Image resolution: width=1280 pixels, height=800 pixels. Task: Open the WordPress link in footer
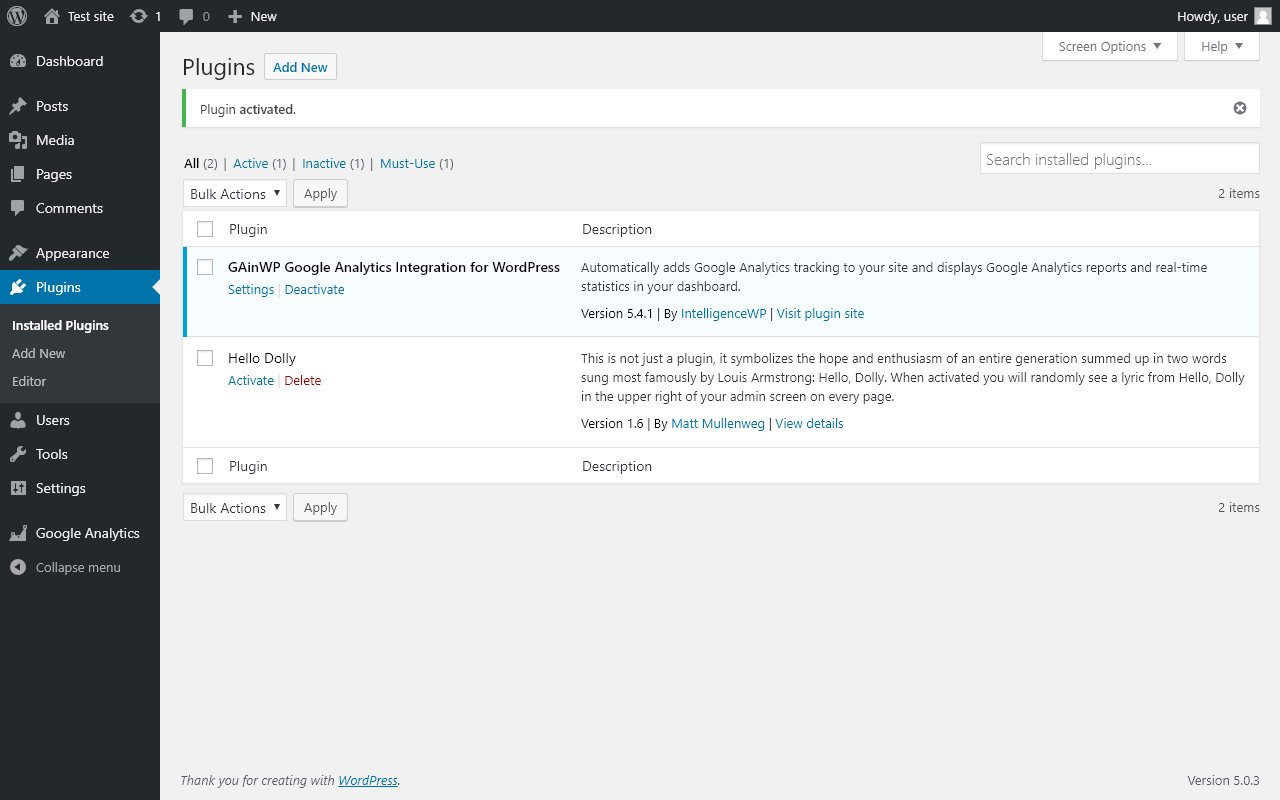coord(368,780)
